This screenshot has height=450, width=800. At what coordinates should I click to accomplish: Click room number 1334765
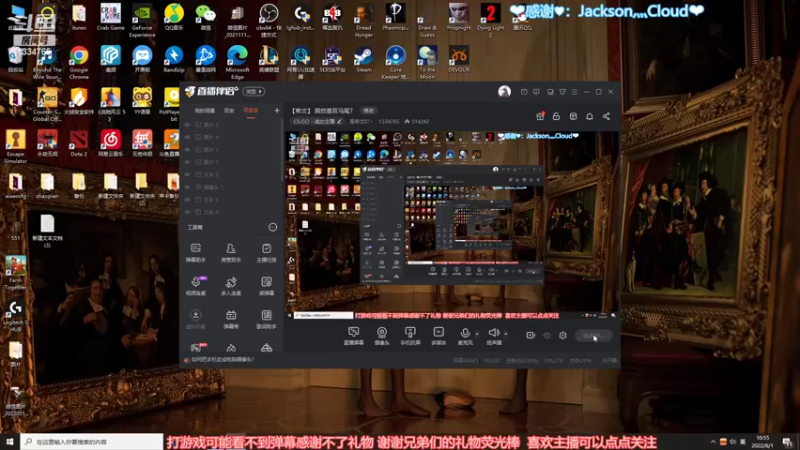(389, 121)
